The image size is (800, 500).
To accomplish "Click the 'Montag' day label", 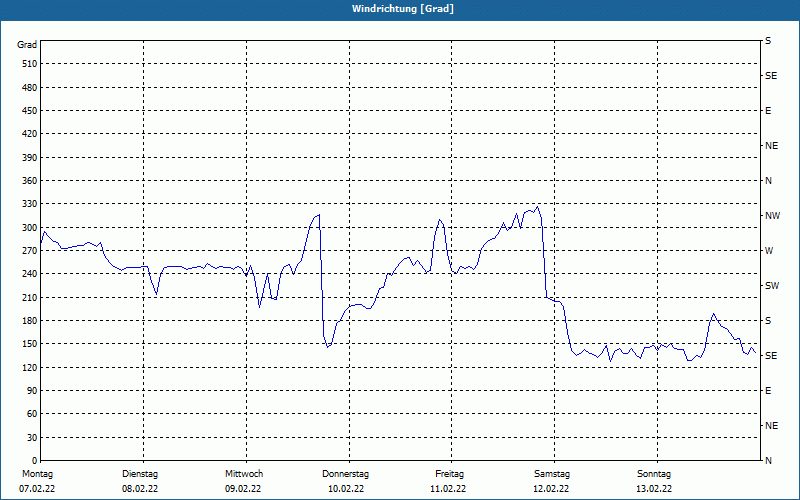I will [37, 474].
